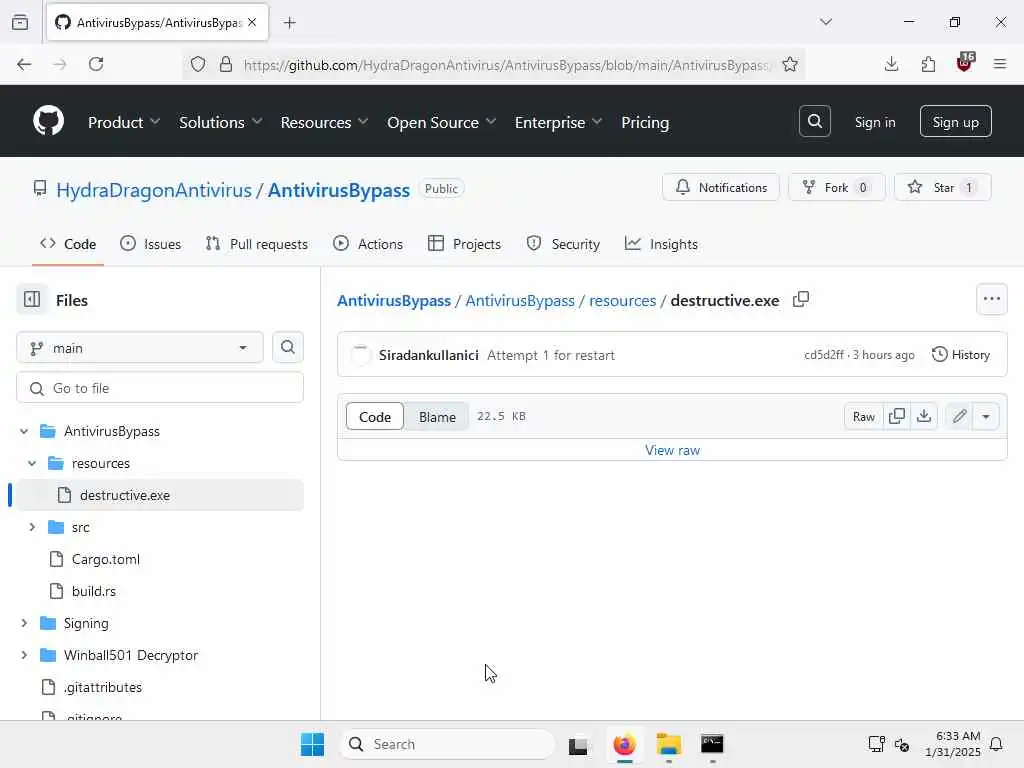1024x768 pixels.
Task: Open Firefox downloads arrow icon
Action: (891, 64)
